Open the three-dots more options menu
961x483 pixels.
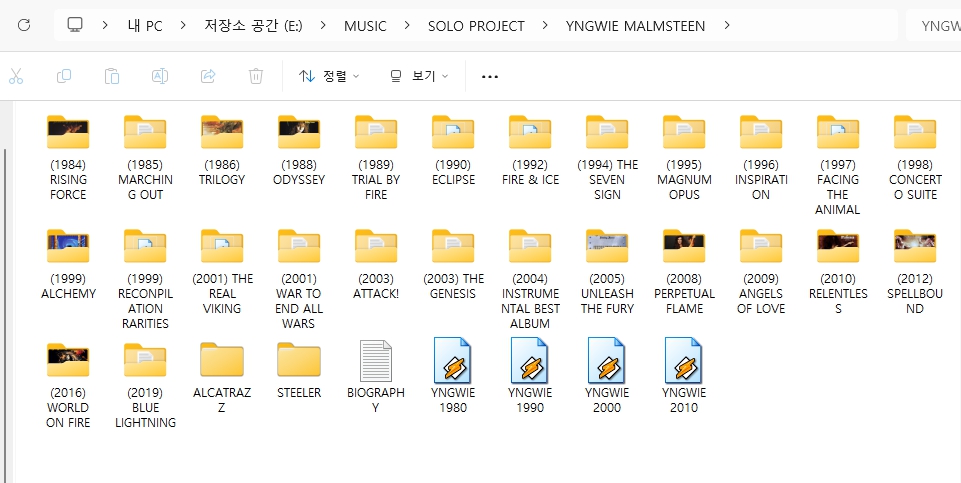[490, 77]
